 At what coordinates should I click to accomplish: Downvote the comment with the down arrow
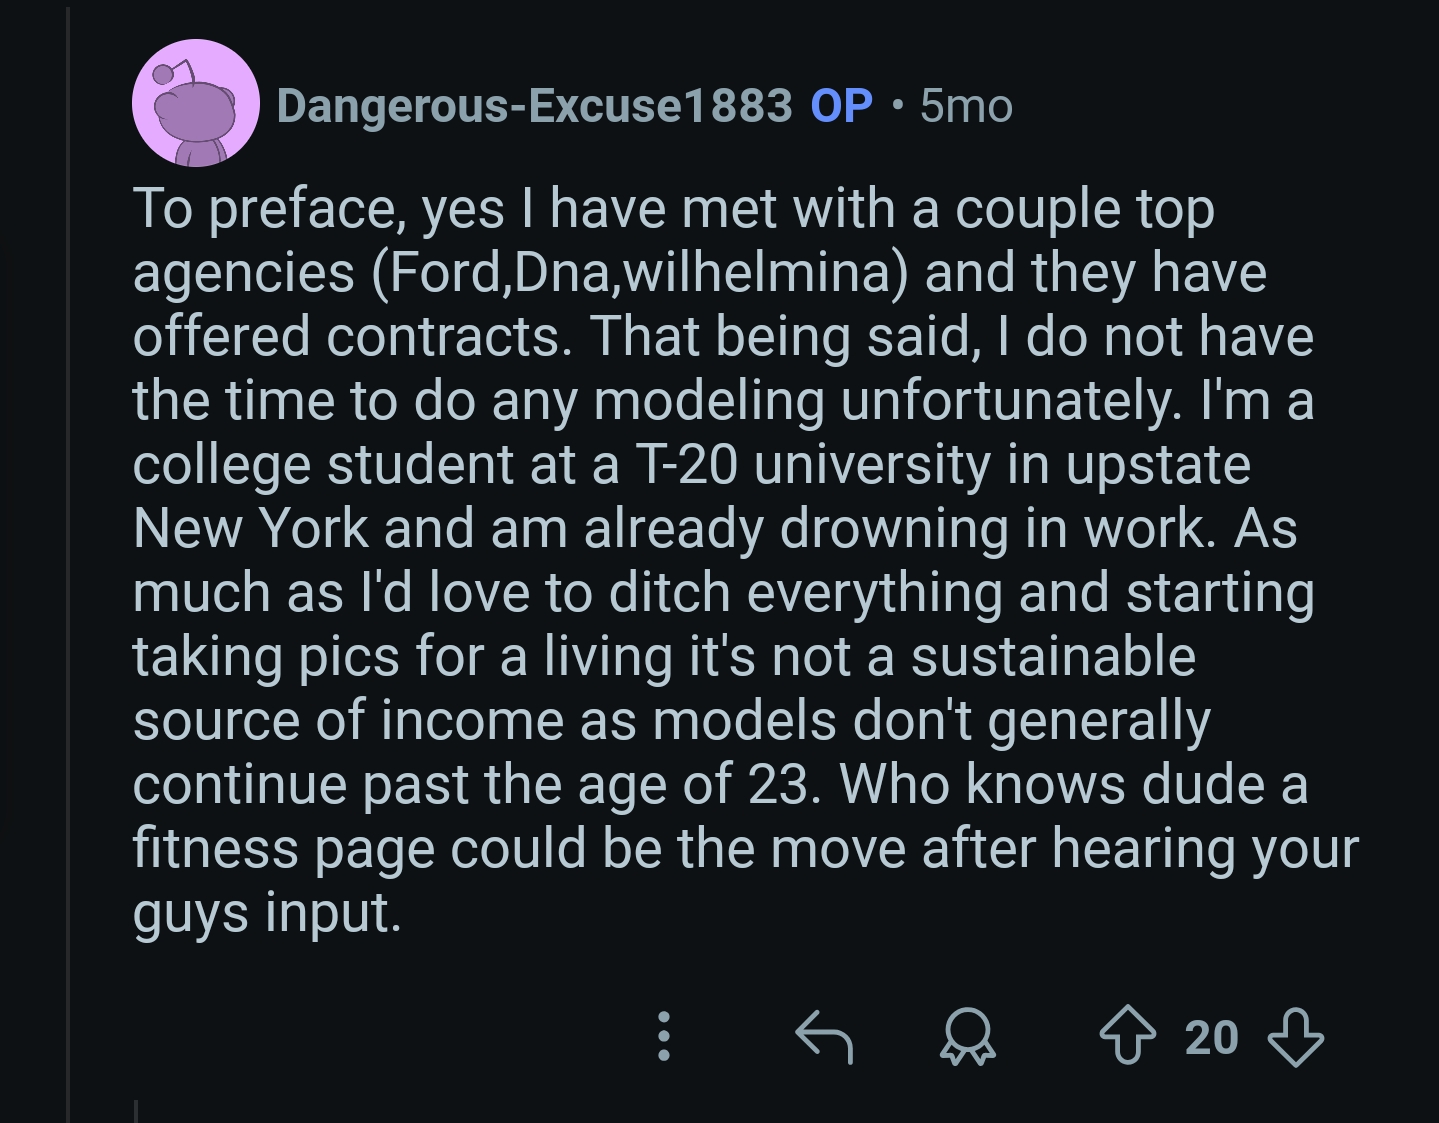(1295, 1037)
